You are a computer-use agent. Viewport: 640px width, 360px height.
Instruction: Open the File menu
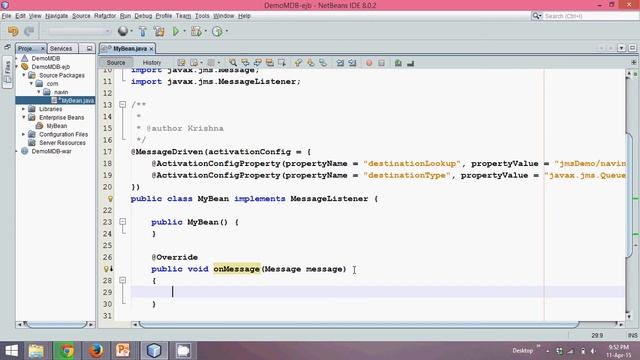[6, 16]
